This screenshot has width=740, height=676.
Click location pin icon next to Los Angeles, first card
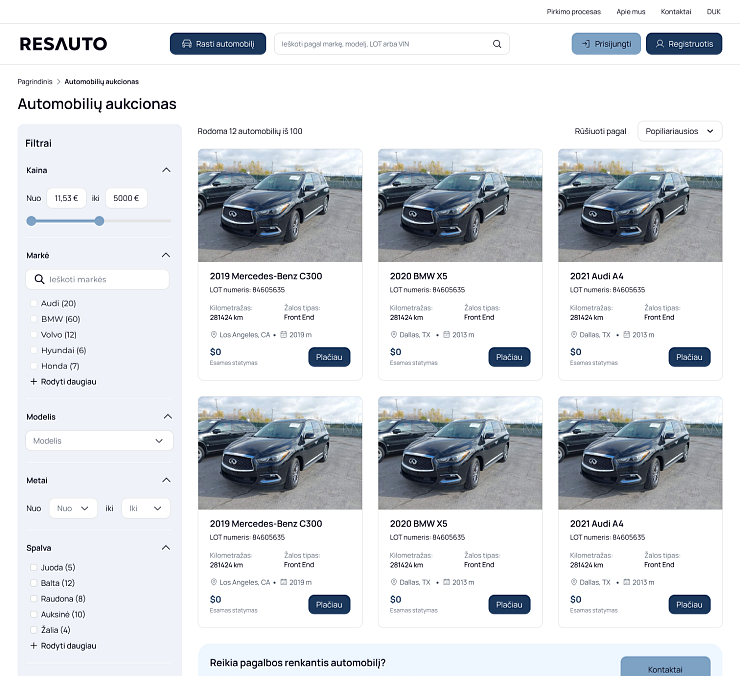[x=213, y=335]
